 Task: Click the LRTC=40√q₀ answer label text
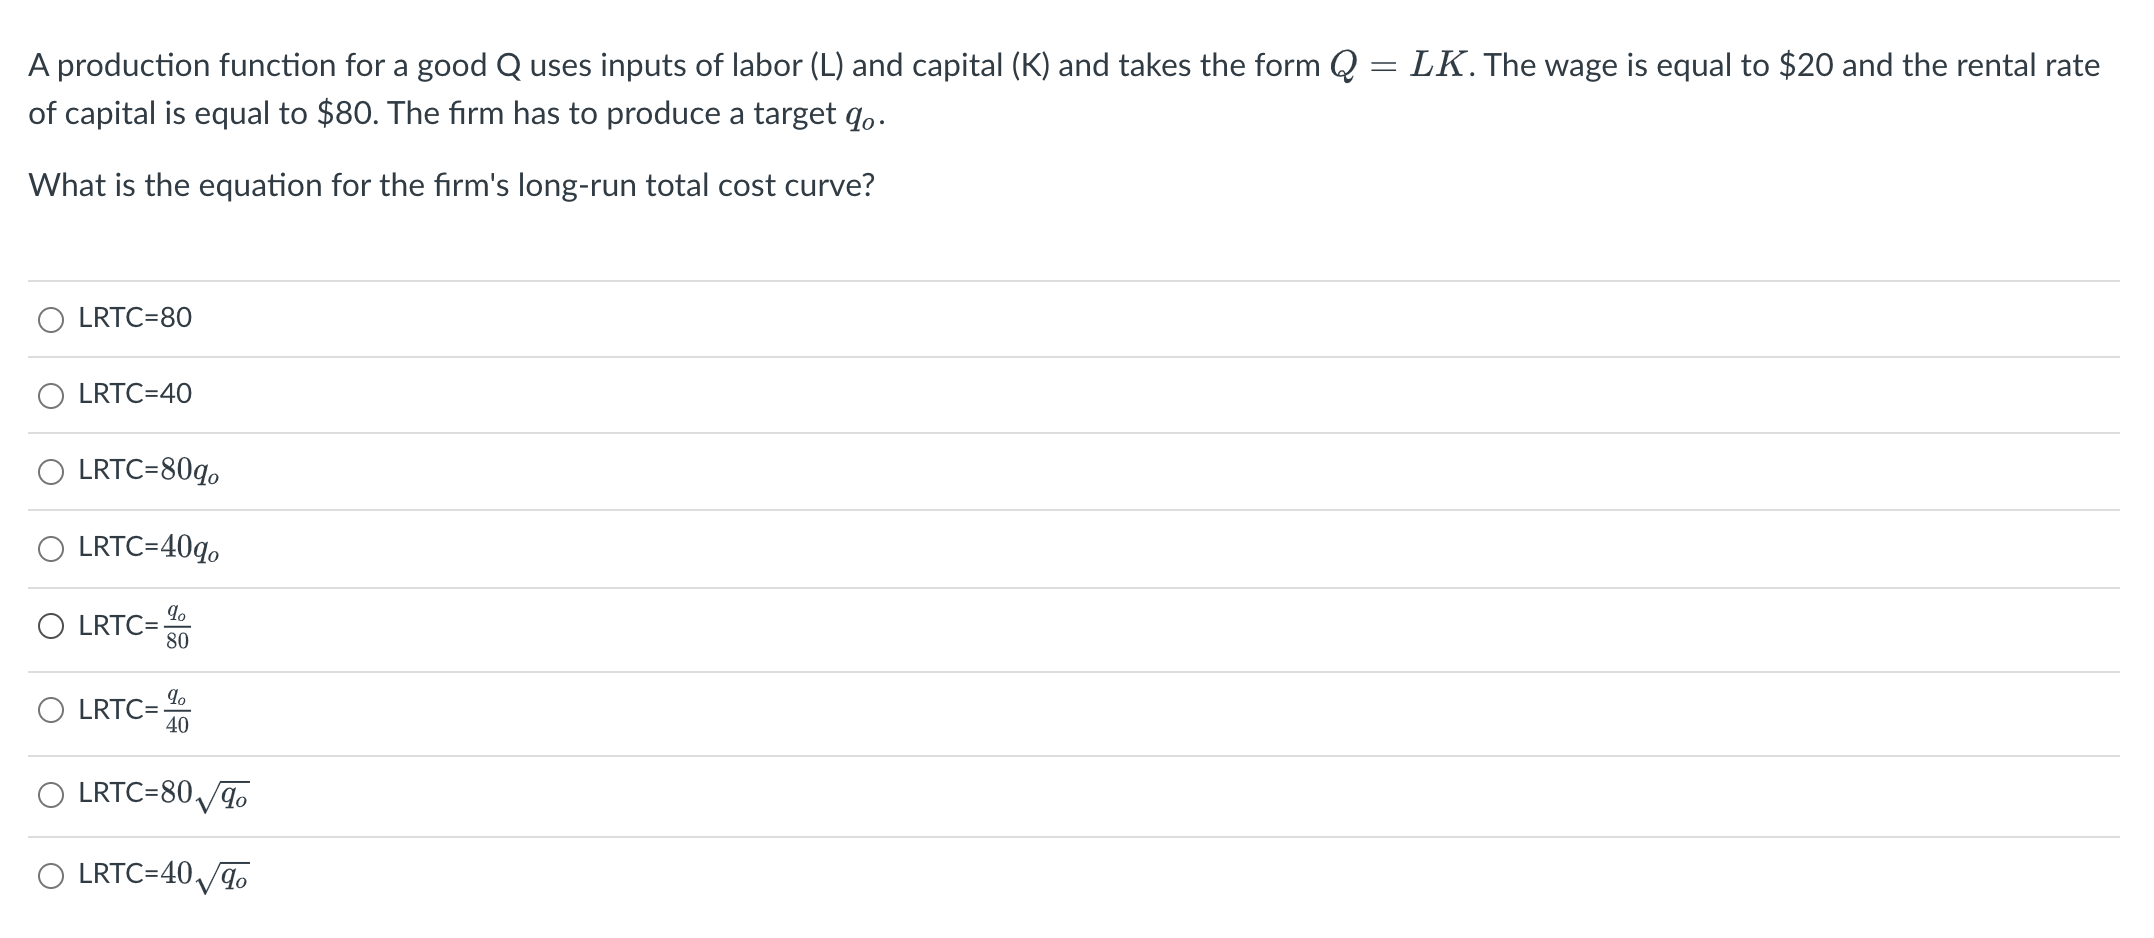(x=162, y=875)
